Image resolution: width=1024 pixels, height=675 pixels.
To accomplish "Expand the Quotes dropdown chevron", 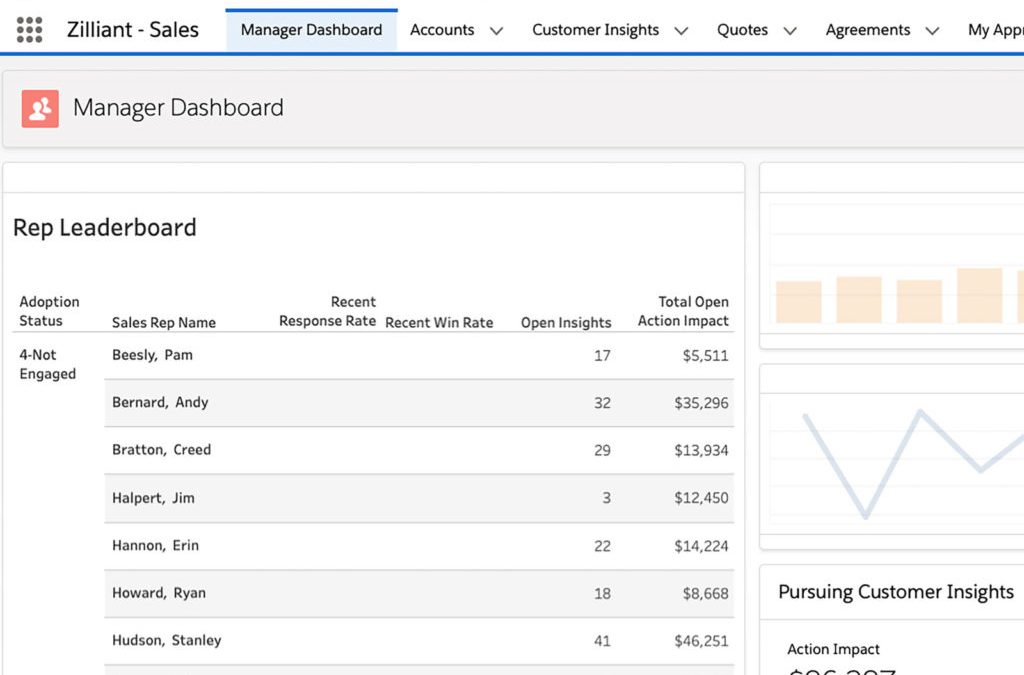I will click(x=790, y=31).
